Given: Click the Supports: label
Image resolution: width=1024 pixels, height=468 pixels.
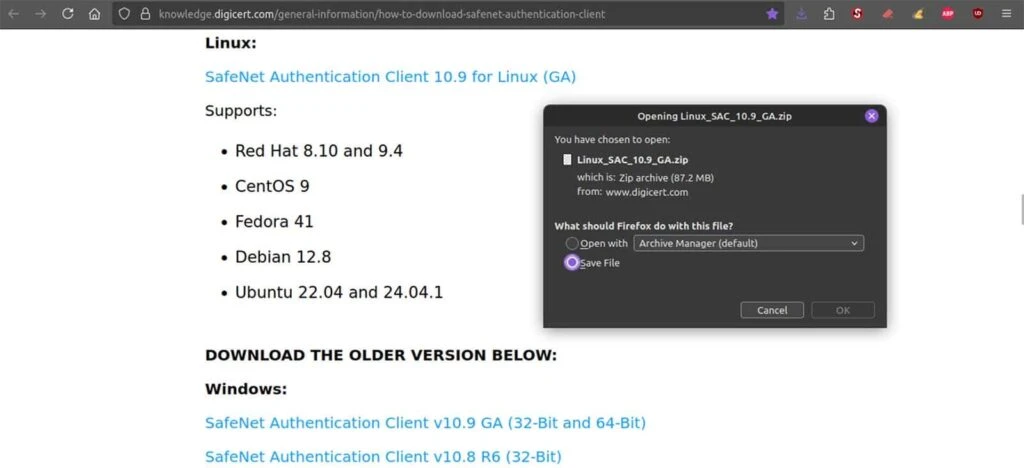Looking at the screenshot, I should tap(241, 111).
